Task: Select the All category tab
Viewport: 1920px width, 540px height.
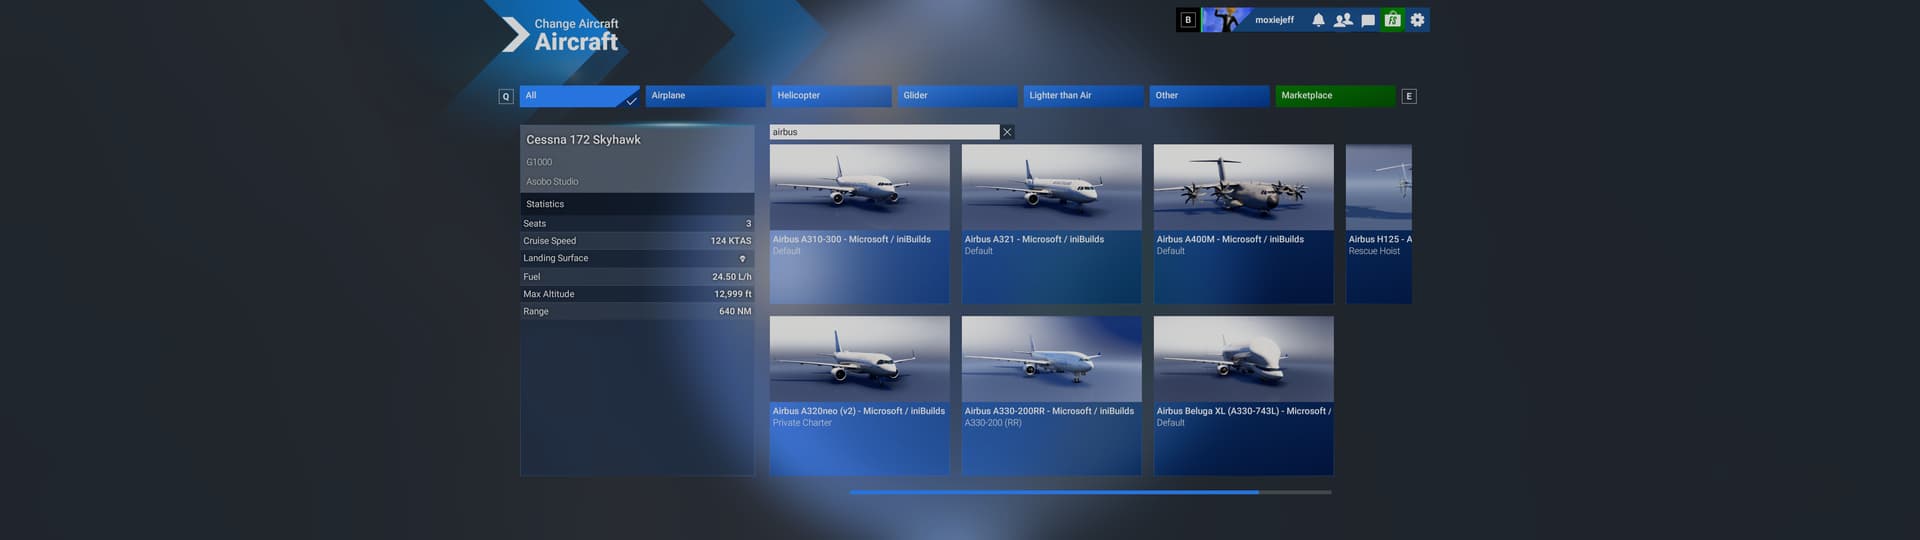Action: click(579, 96)
